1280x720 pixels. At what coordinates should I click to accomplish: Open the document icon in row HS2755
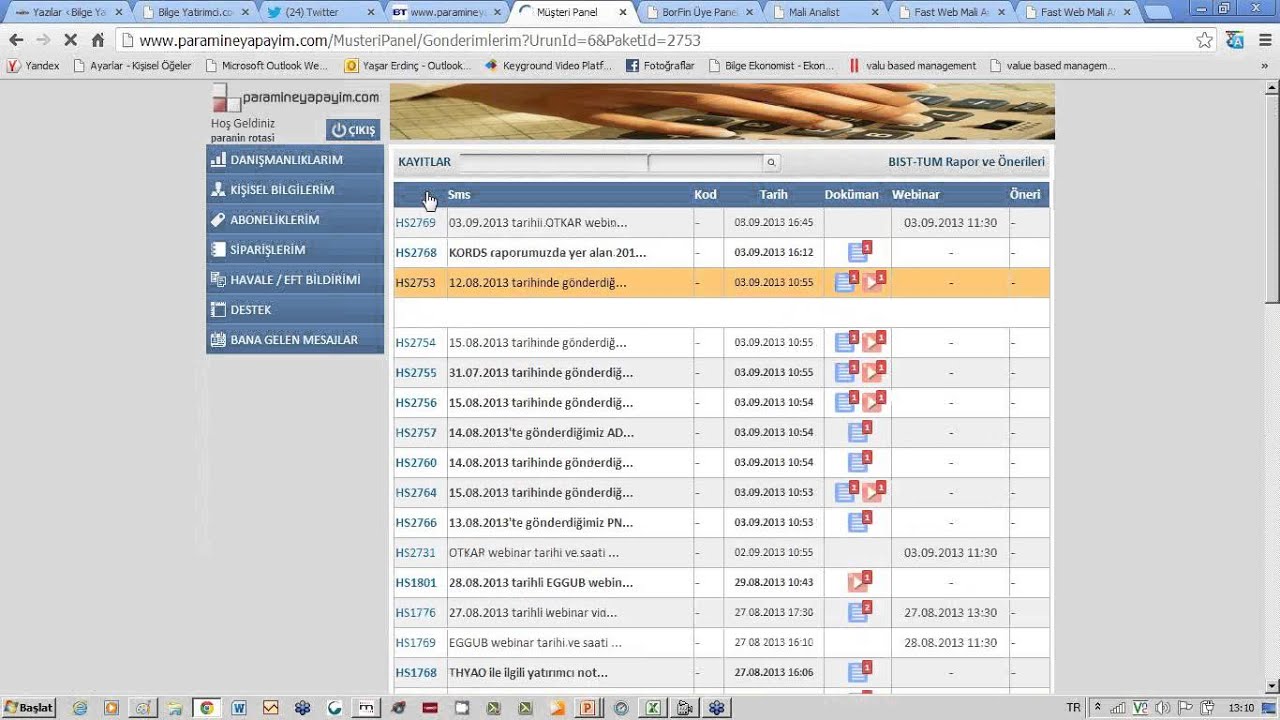tap(846, 372)
